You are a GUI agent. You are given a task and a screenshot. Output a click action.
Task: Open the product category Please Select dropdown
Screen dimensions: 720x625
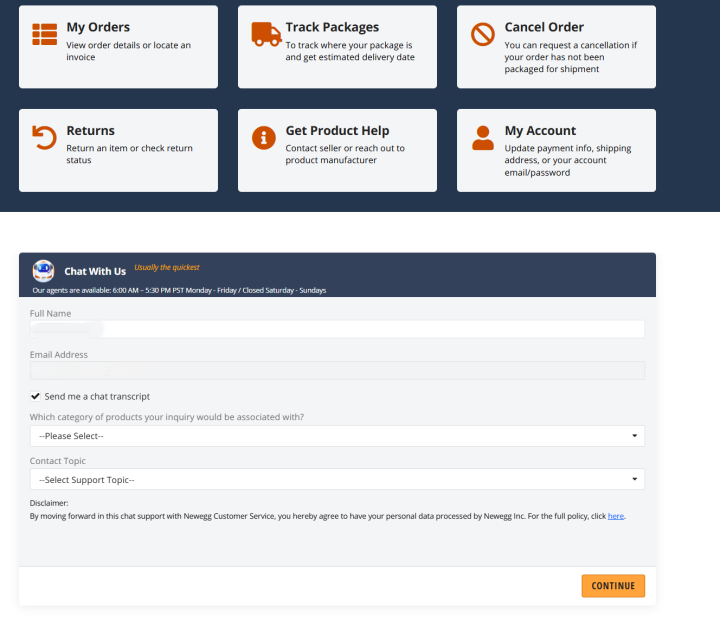click(337, 436)
